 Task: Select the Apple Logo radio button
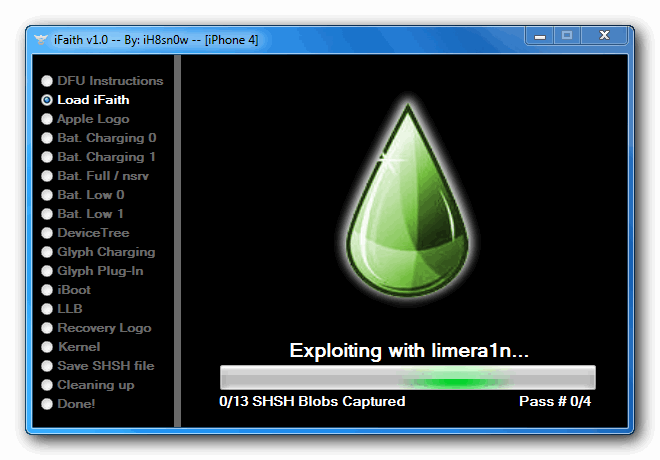click(47, 119)
